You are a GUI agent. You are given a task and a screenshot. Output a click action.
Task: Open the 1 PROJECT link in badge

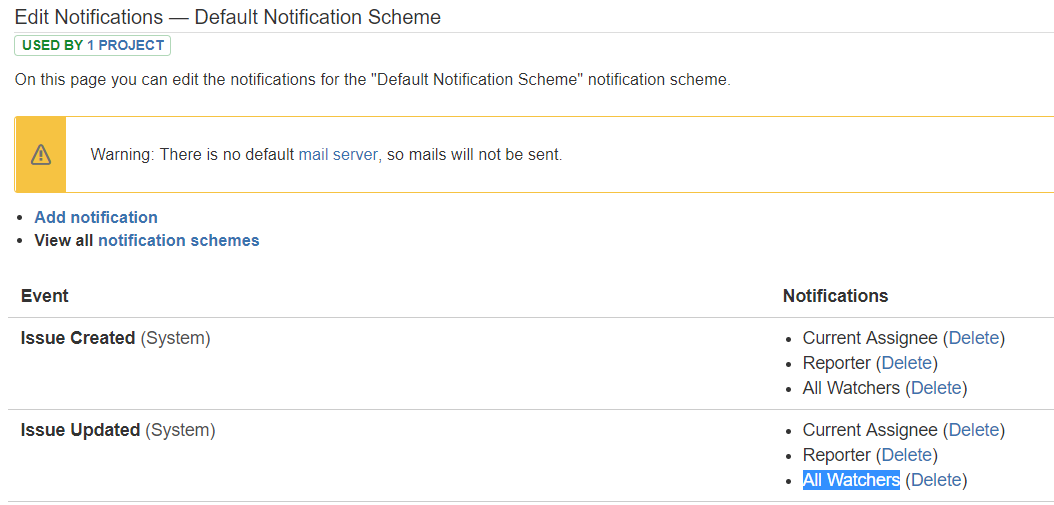click(126, 46)
